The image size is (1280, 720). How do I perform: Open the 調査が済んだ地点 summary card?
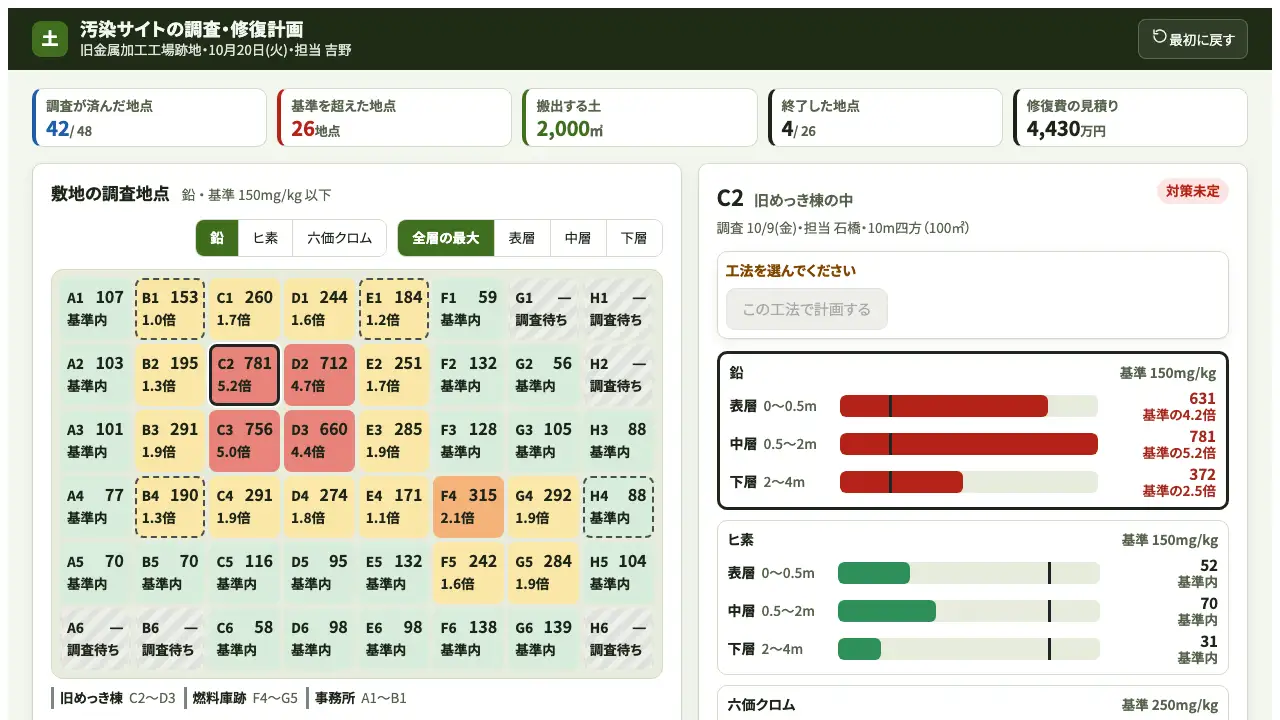click(x=150, y=118)
